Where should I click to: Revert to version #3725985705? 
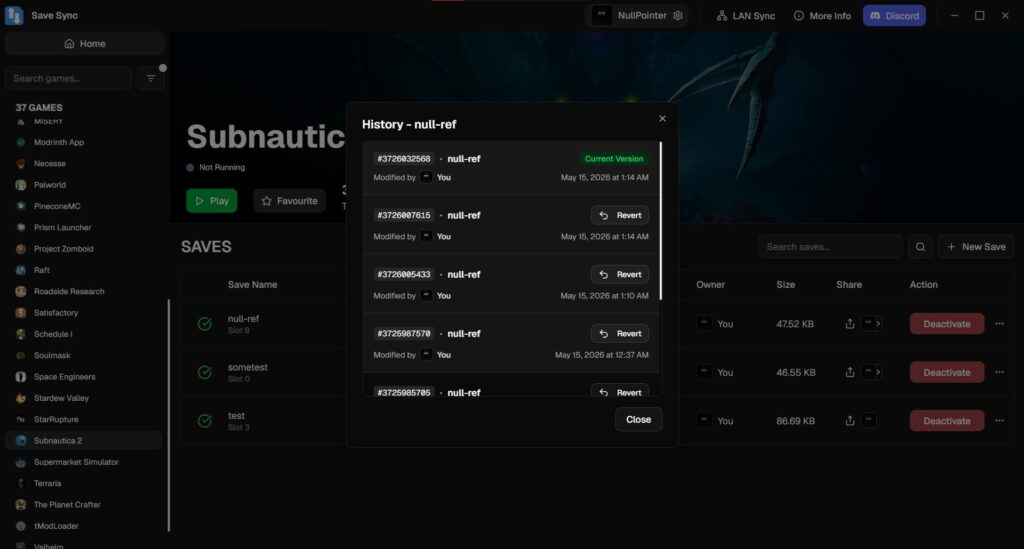tap(620, 390)
